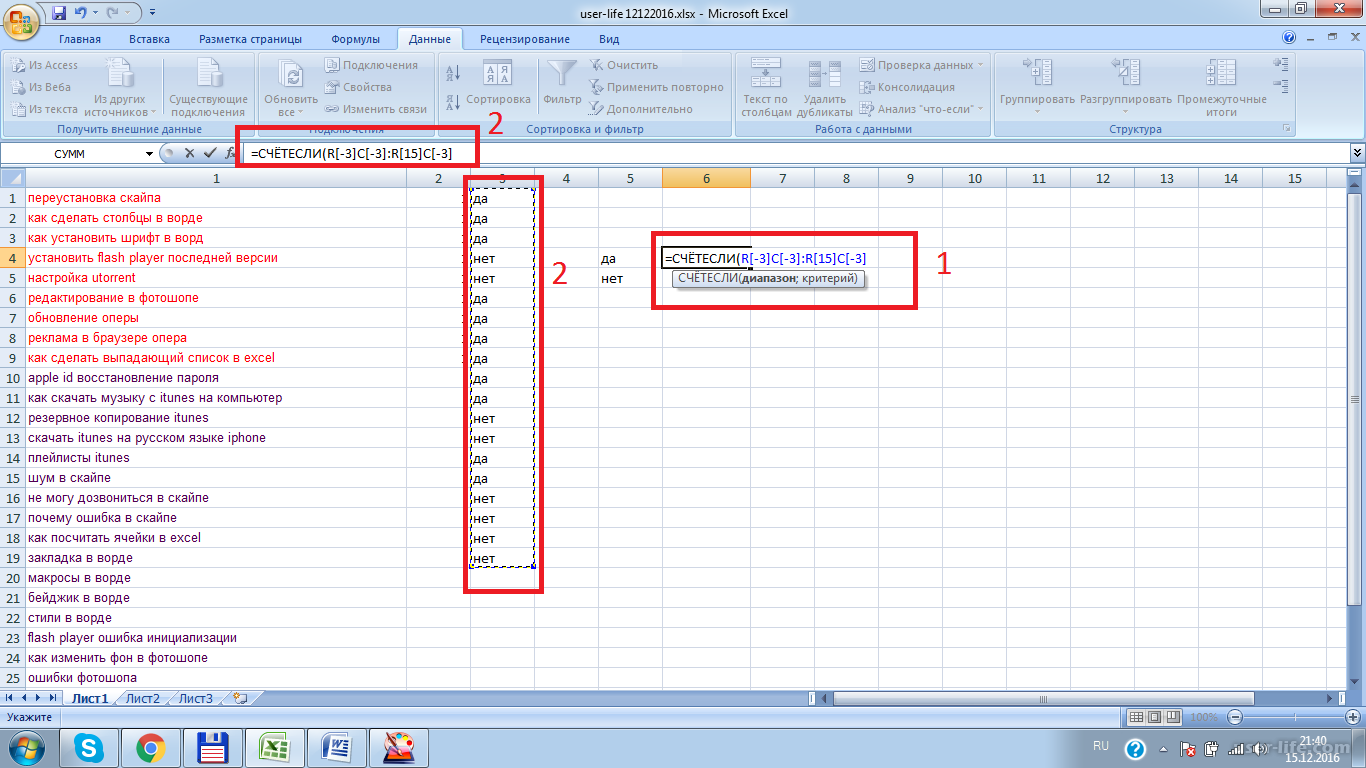
Task: Click cell with 'настройка utorrent'
Action: pyautogui.click(x=215, y=278)
